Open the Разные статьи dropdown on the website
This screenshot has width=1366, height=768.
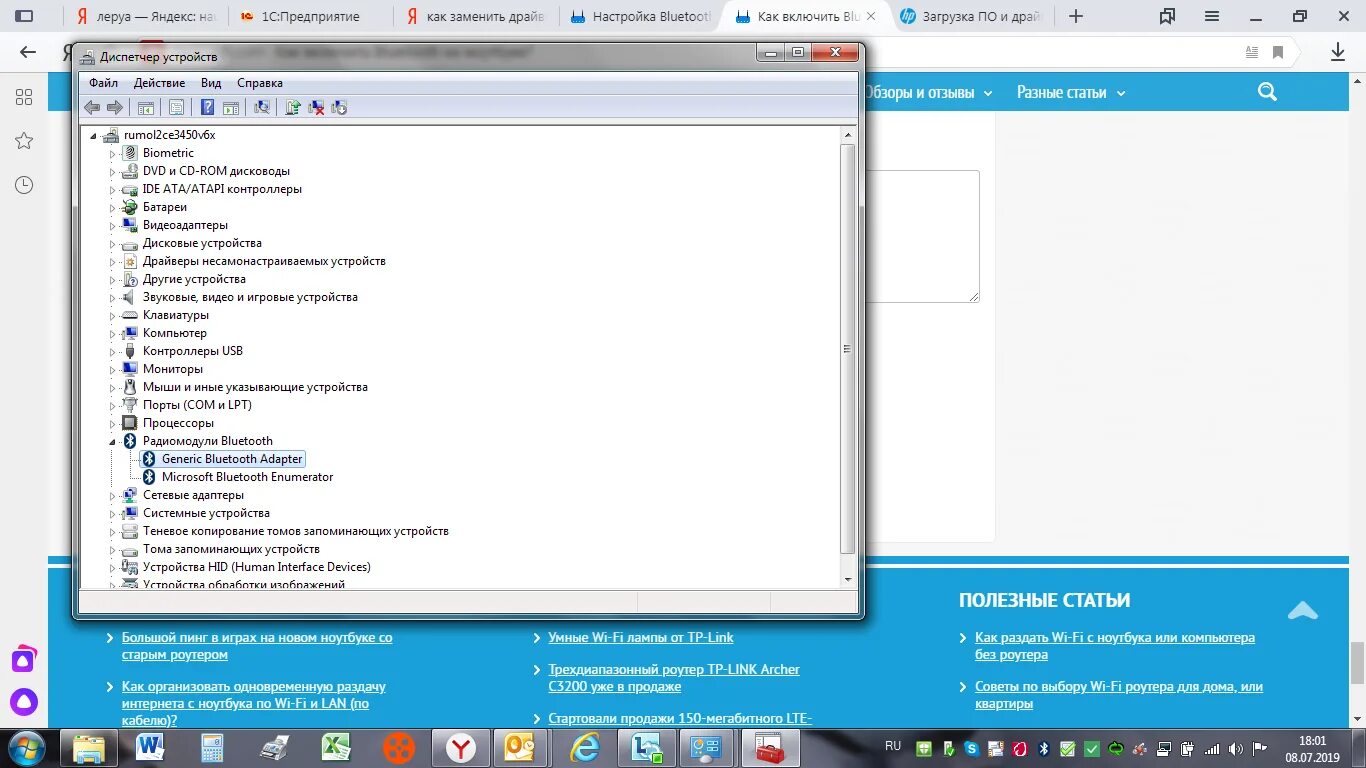1071,92
